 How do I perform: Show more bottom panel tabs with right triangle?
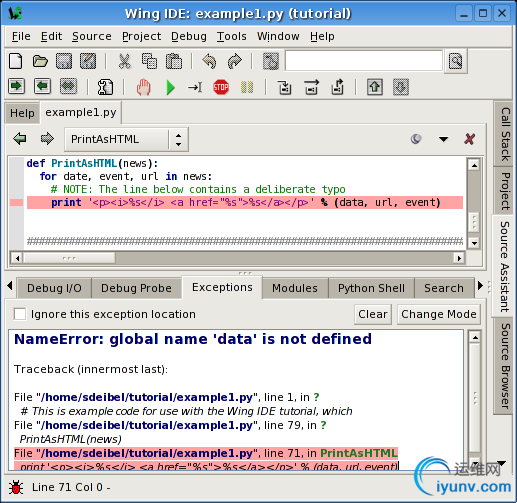[x=480, y=286]
